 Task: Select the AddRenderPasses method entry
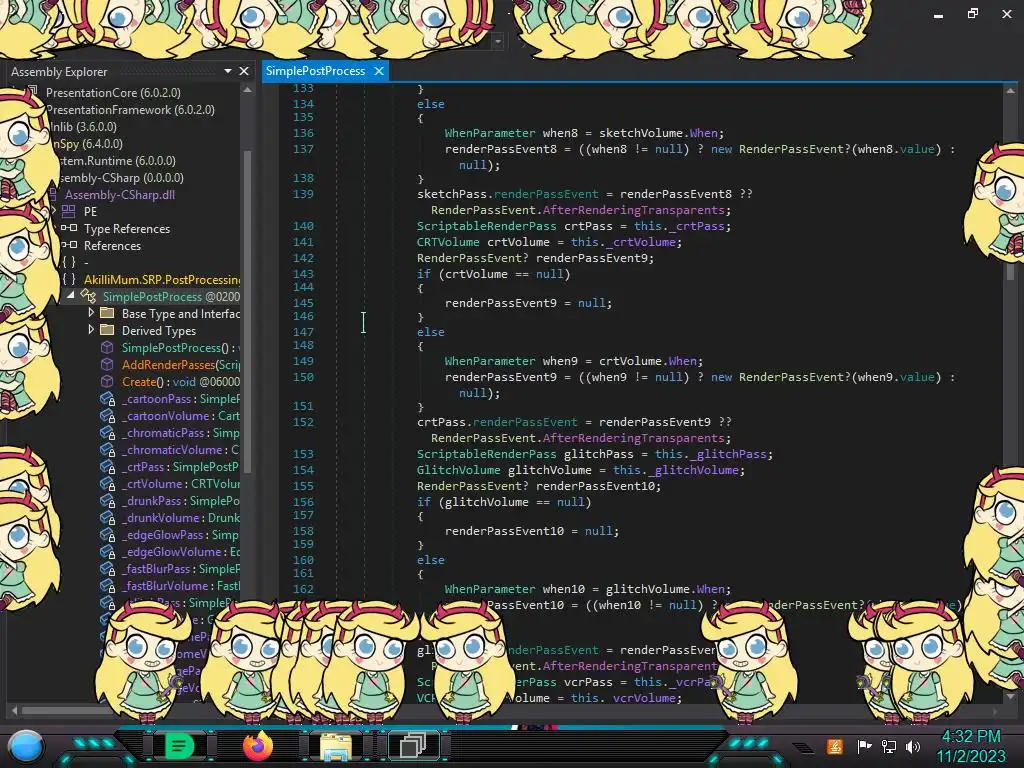[x=181, y=364]
